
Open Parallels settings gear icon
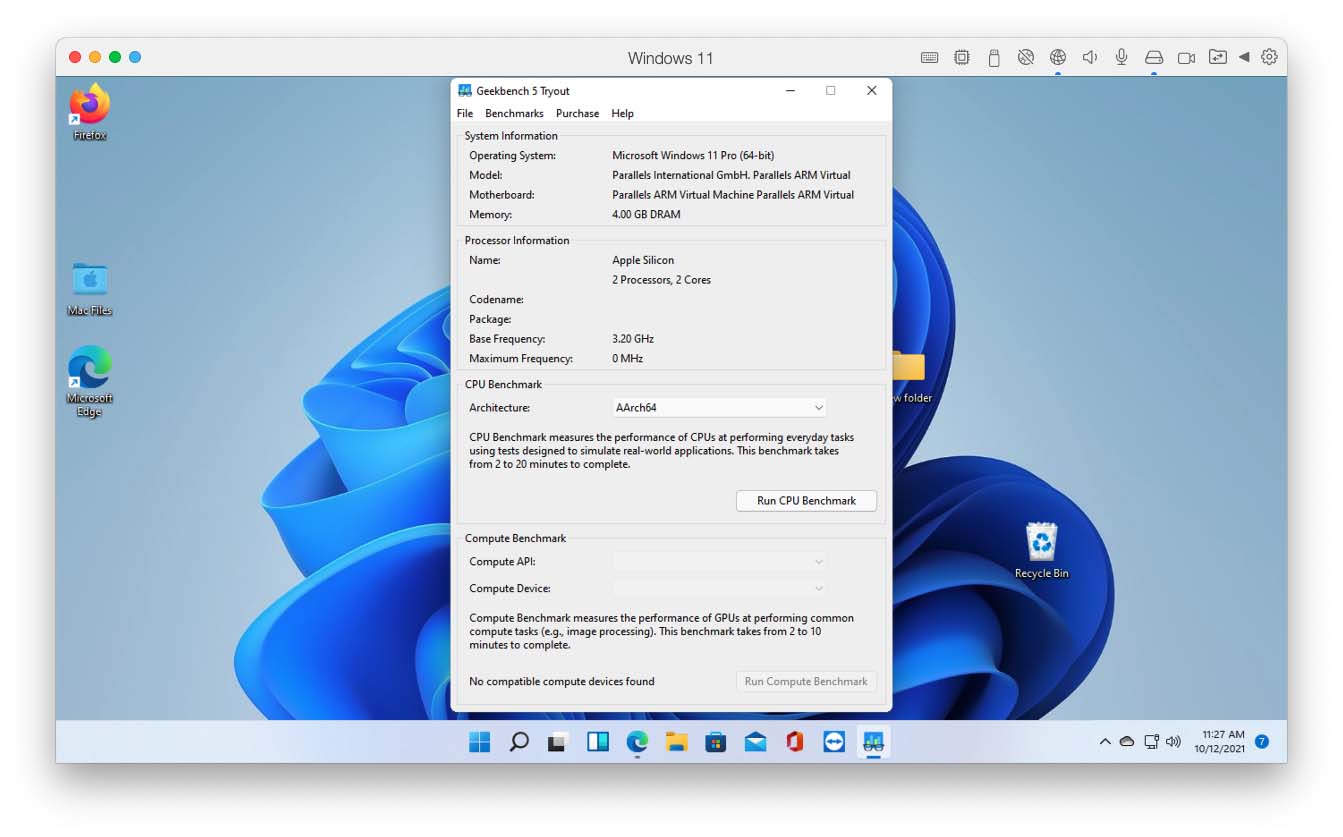[x=1269, y=58]
